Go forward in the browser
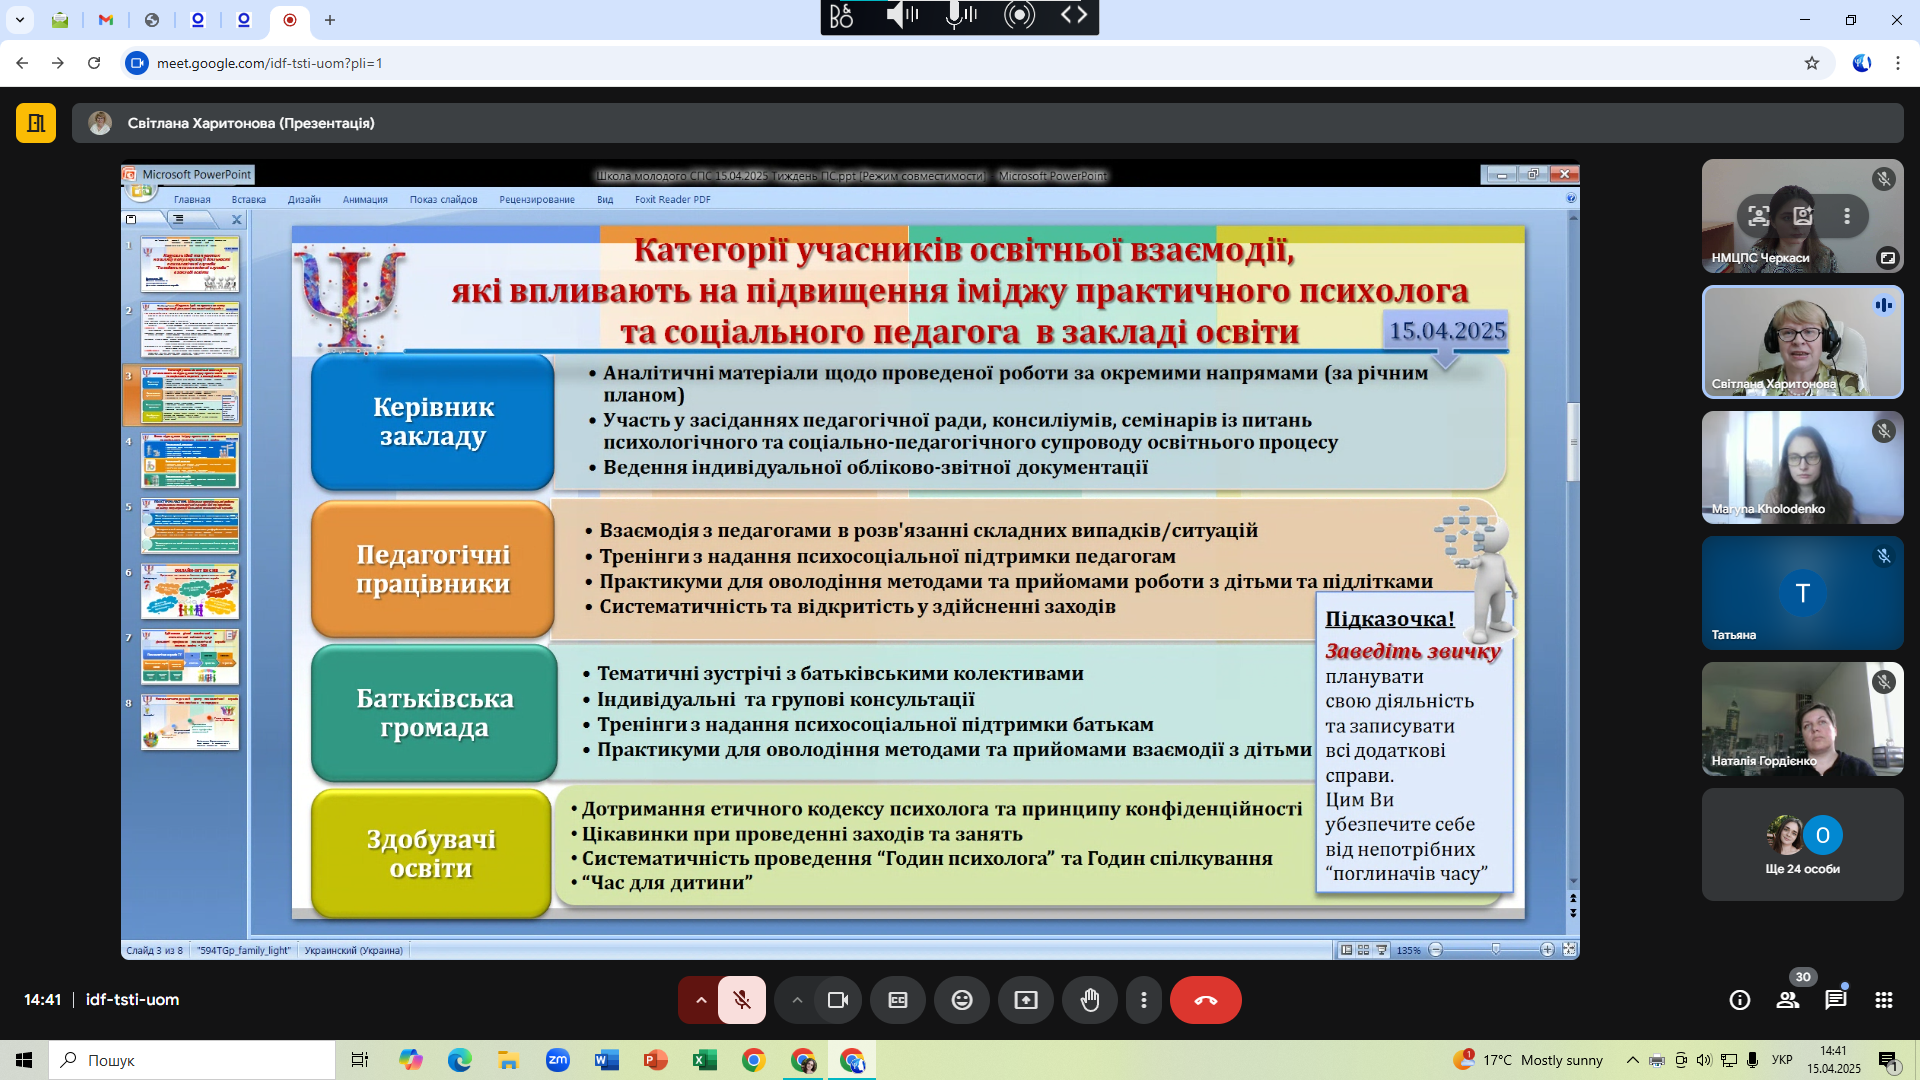1920x1080 pixels. tap(58, 63)
